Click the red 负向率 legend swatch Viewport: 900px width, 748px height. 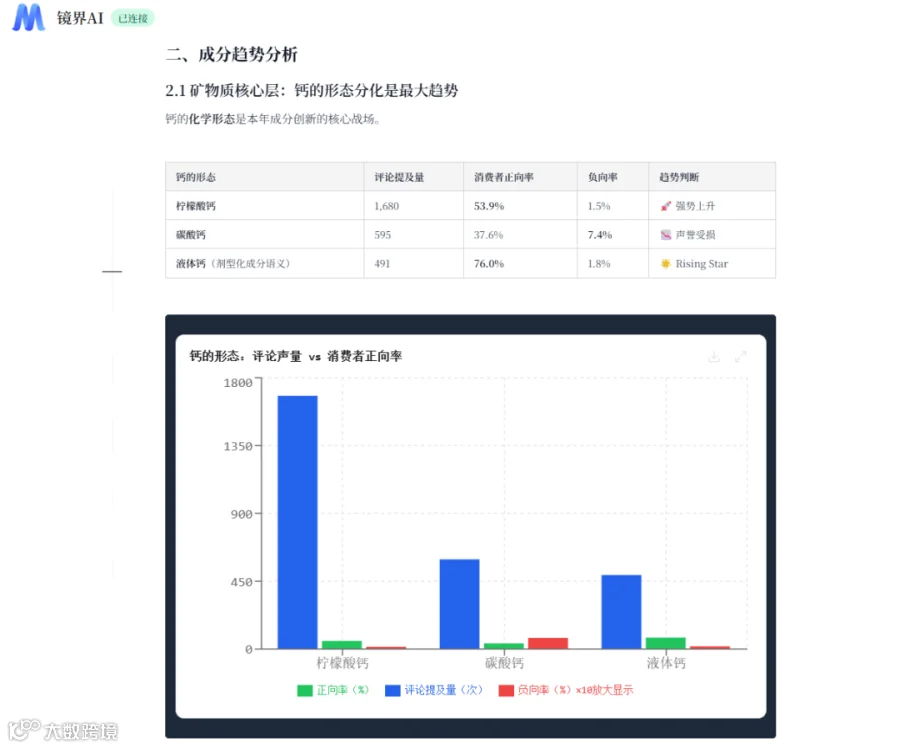coord(506,690)
